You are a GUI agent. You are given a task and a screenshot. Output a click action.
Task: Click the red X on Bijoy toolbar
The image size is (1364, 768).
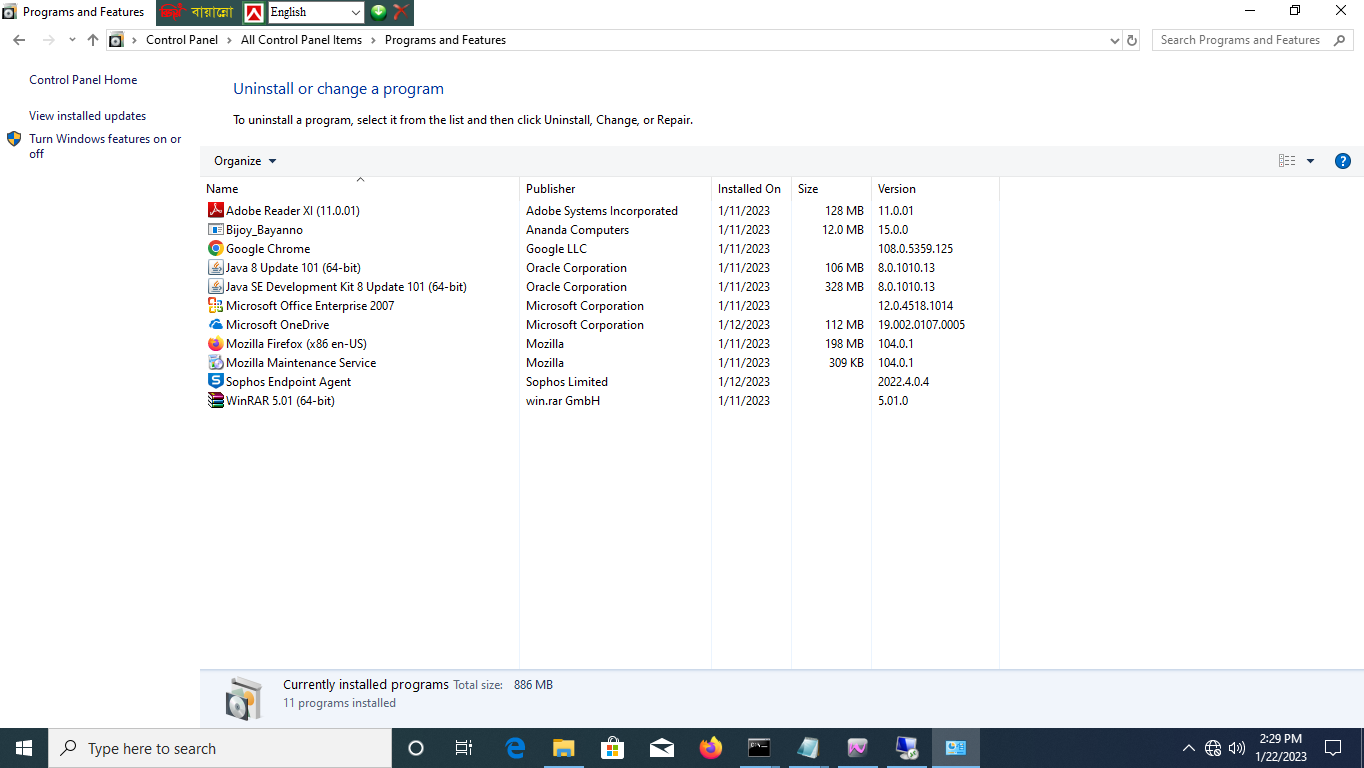coord(401,12)
